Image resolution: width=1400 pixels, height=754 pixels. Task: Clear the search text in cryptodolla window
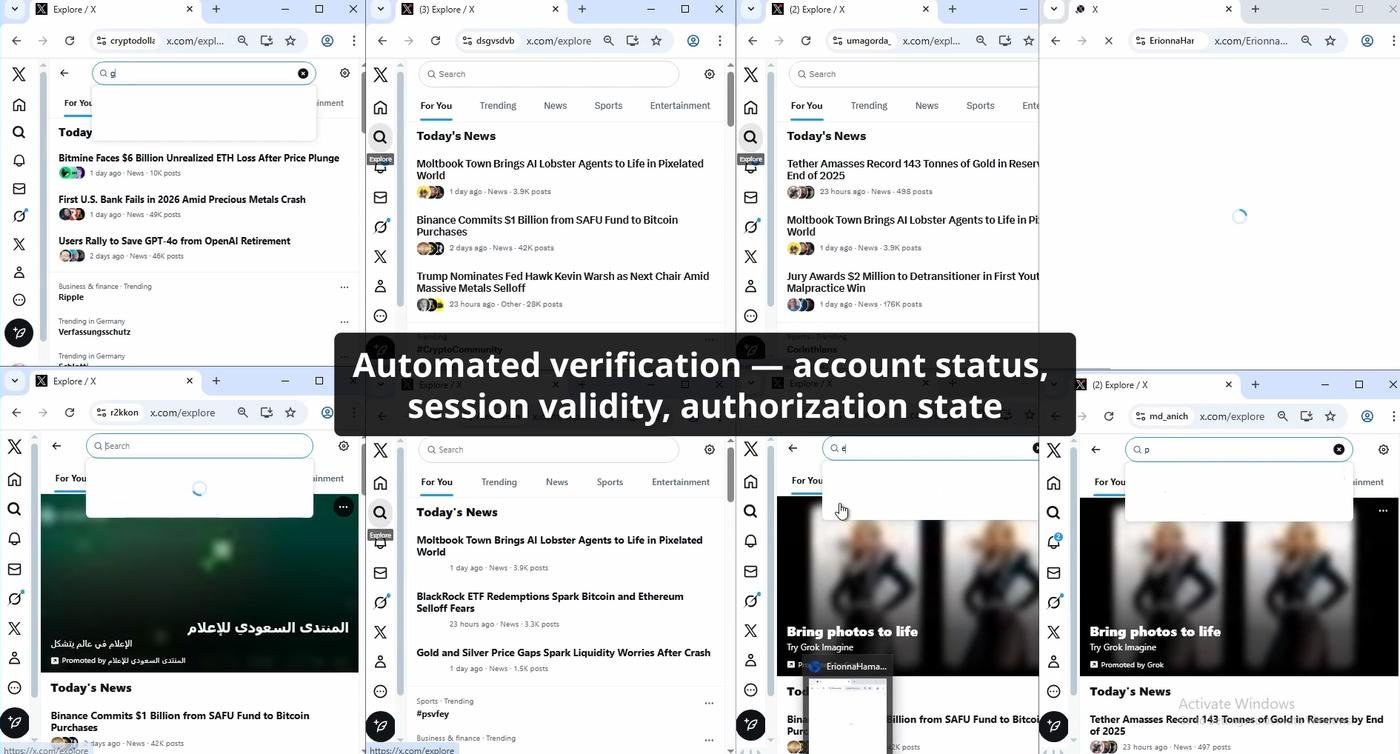tap(303, 73)
